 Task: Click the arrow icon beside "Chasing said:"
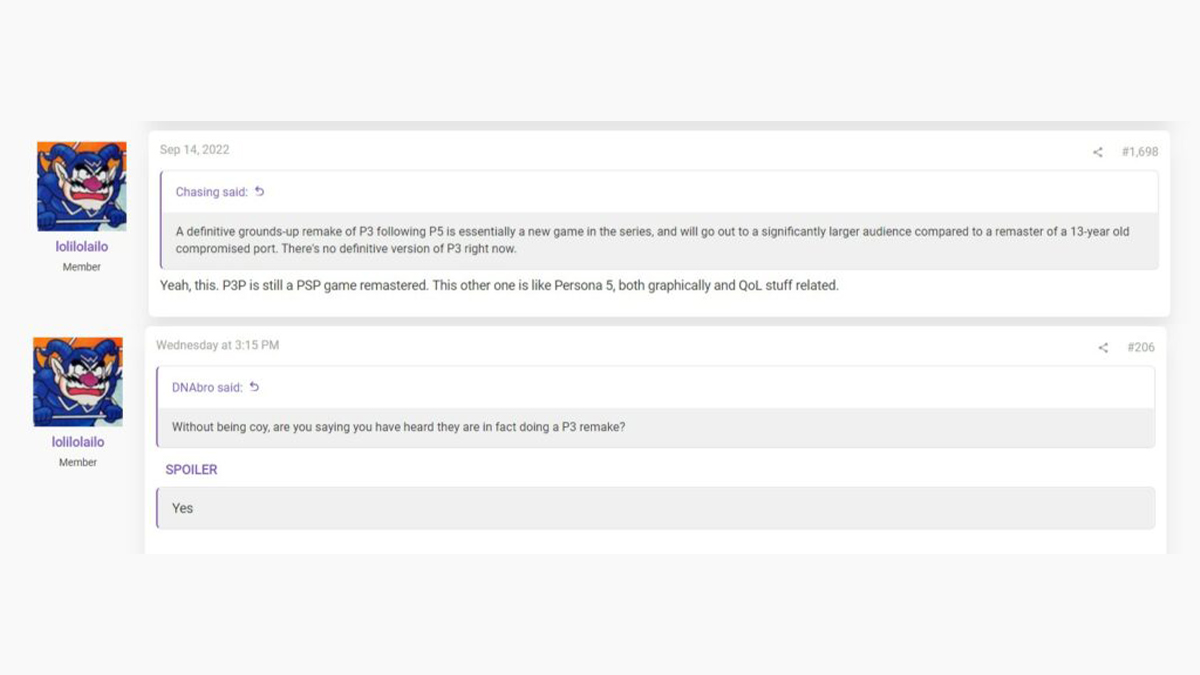(260, 192)
